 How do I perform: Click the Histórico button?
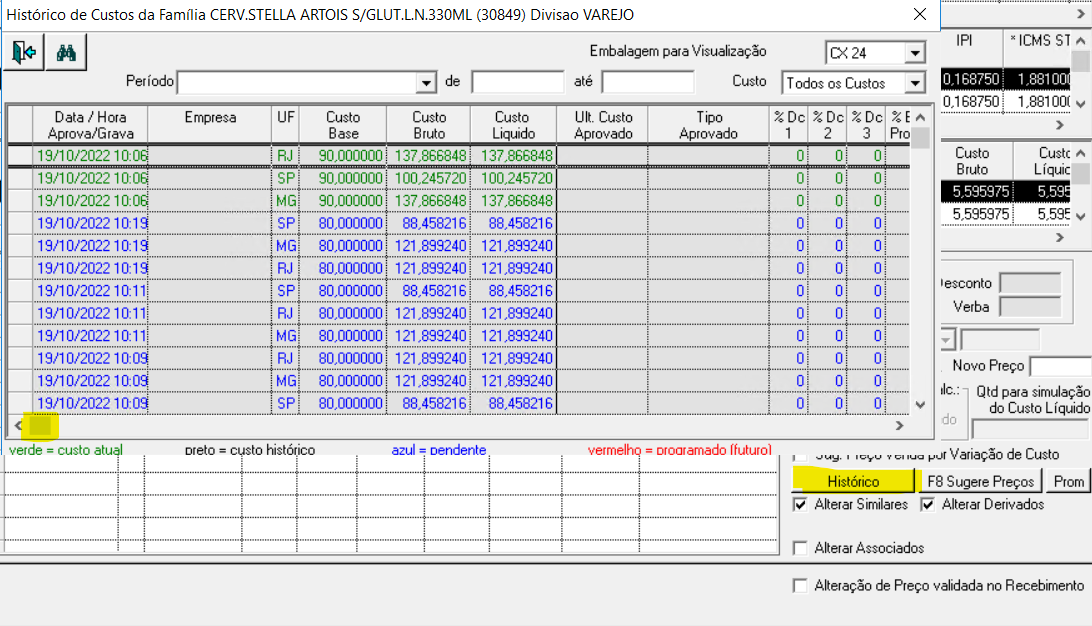pos(853,481)
